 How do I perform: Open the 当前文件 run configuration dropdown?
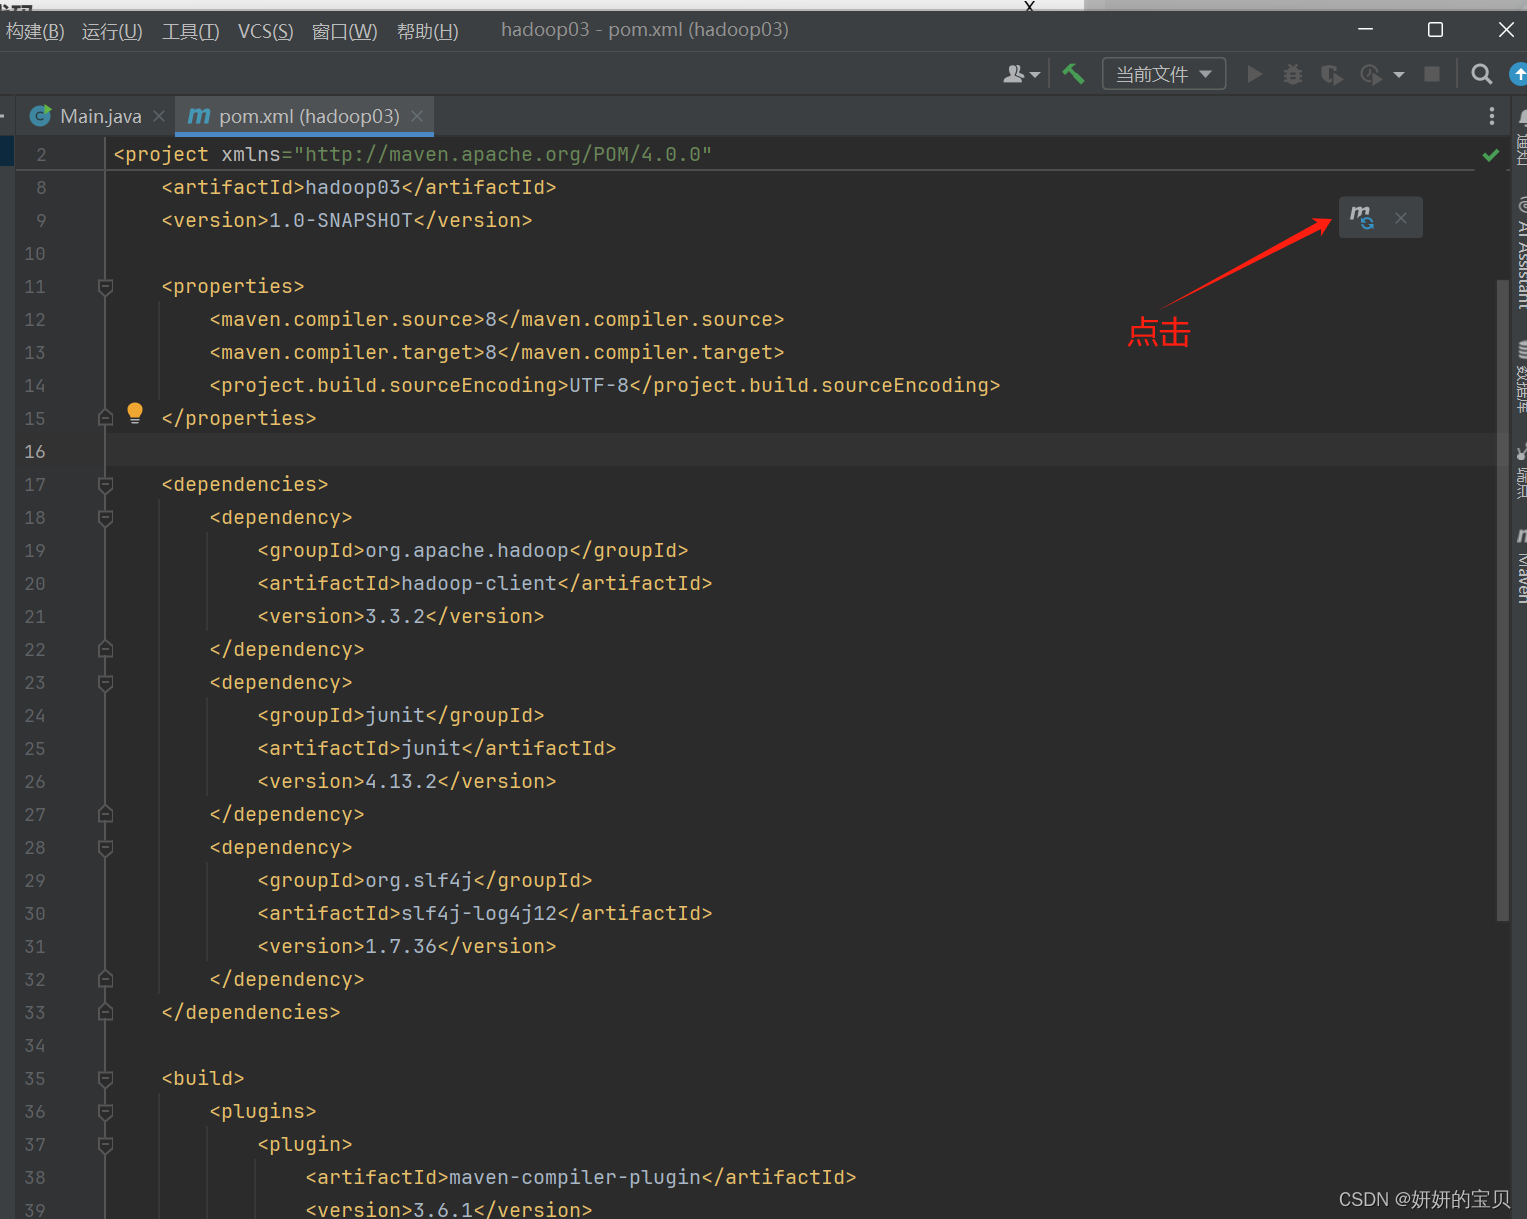pyautogui.click(x=1164, y=74)
